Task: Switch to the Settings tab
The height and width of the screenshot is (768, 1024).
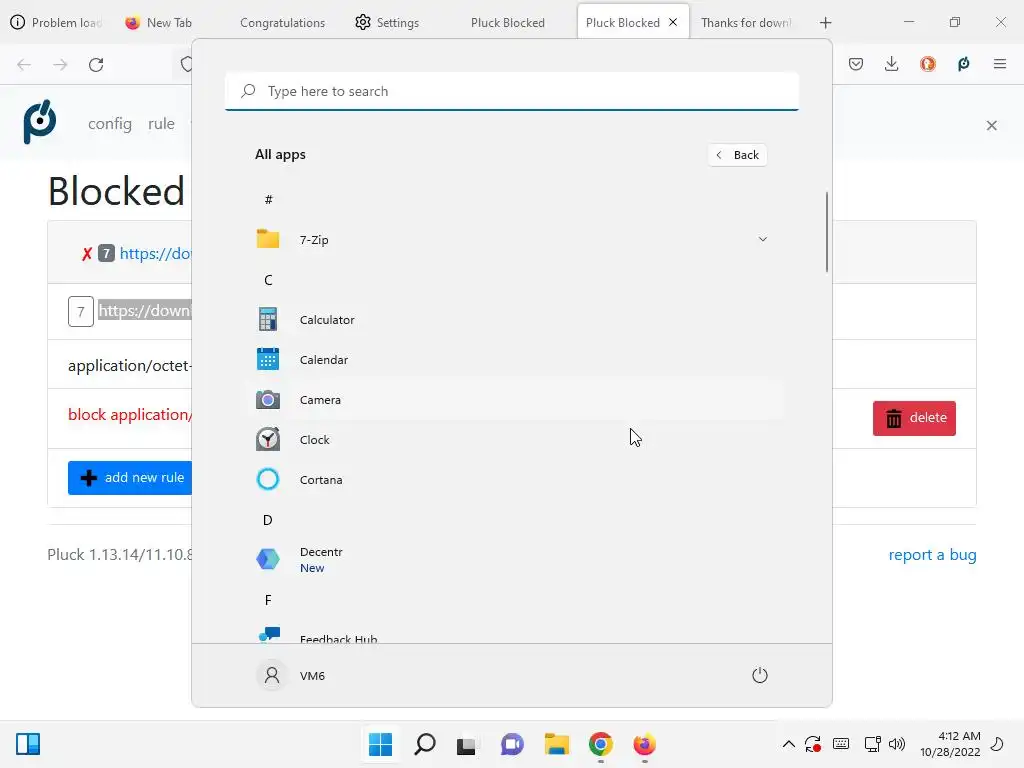Action: point(387,23)
